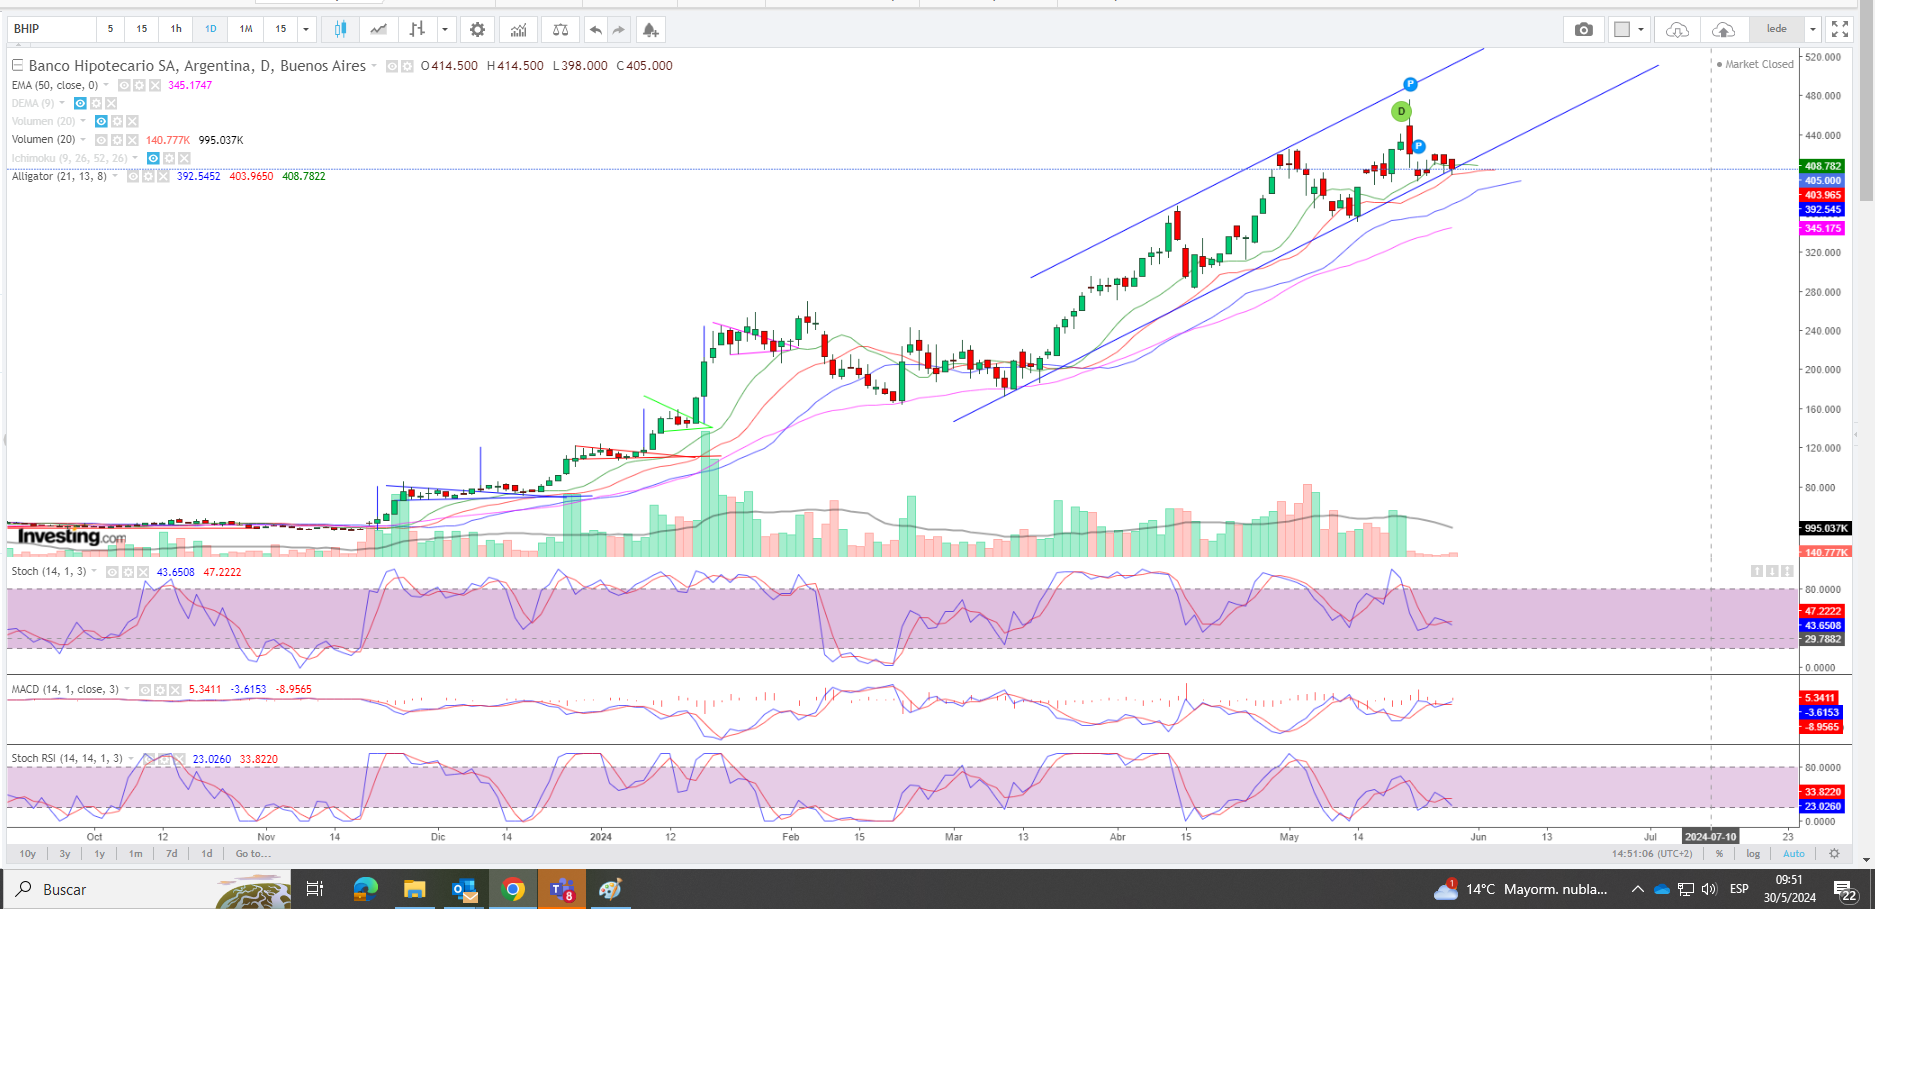Click the line chart style icon
This screenshot has width=1920, height=1080.
378,29
